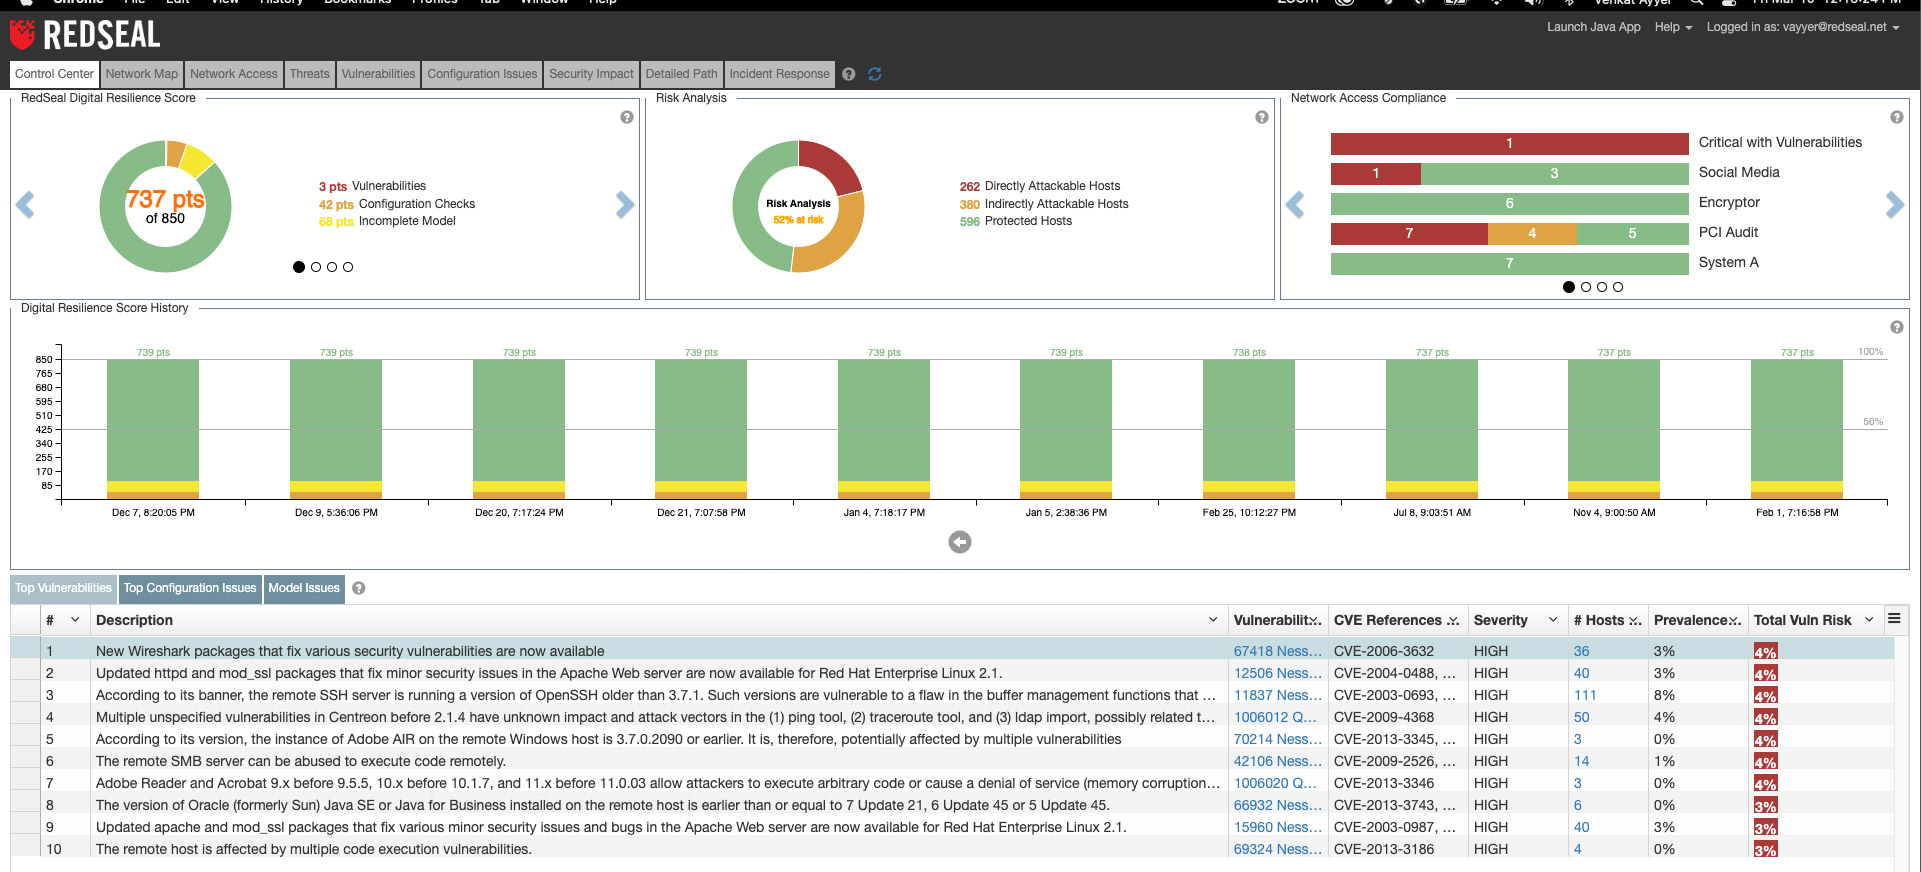Open help for Digital Resilience Score panel

[x=627, y=117]
